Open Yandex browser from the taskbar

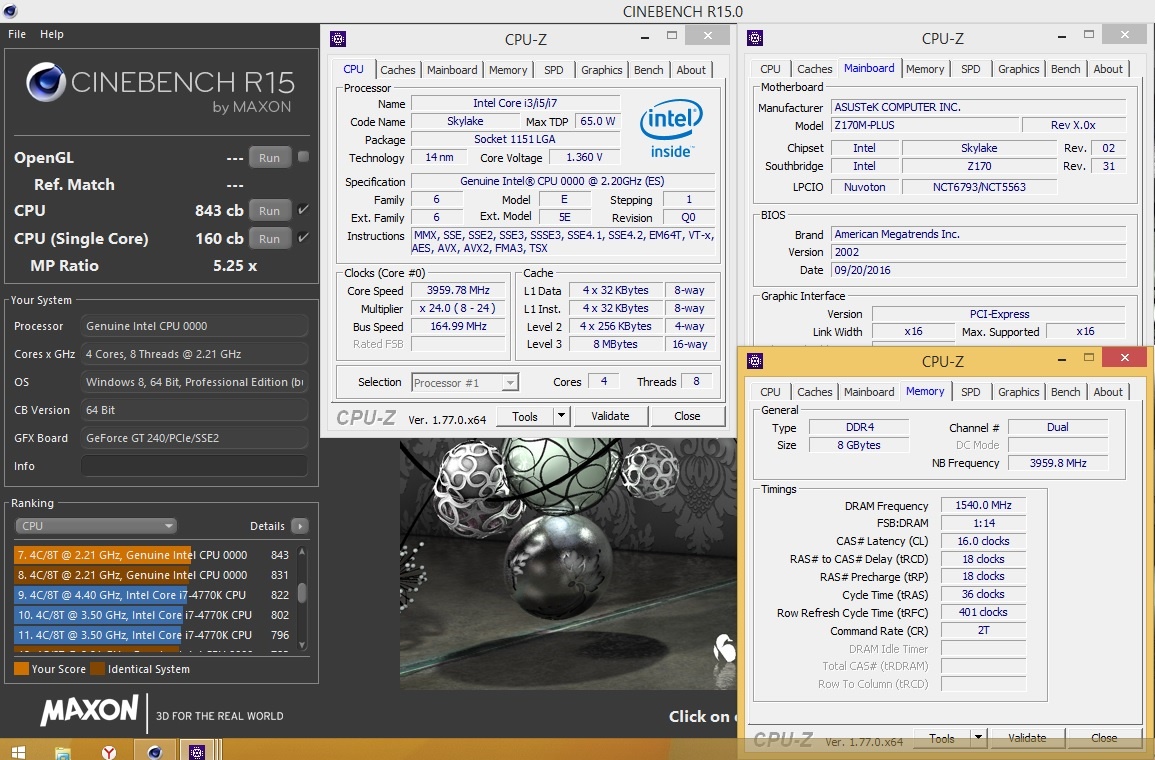pos(108,751)
